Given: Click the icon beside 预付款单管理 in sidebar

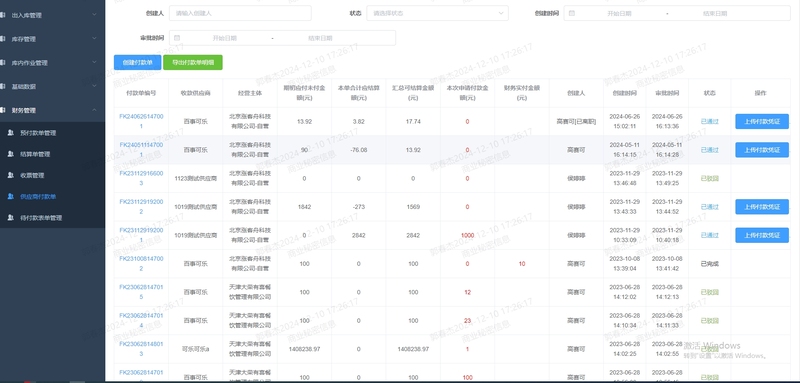Looking at the screenshot, I should 11,133.
